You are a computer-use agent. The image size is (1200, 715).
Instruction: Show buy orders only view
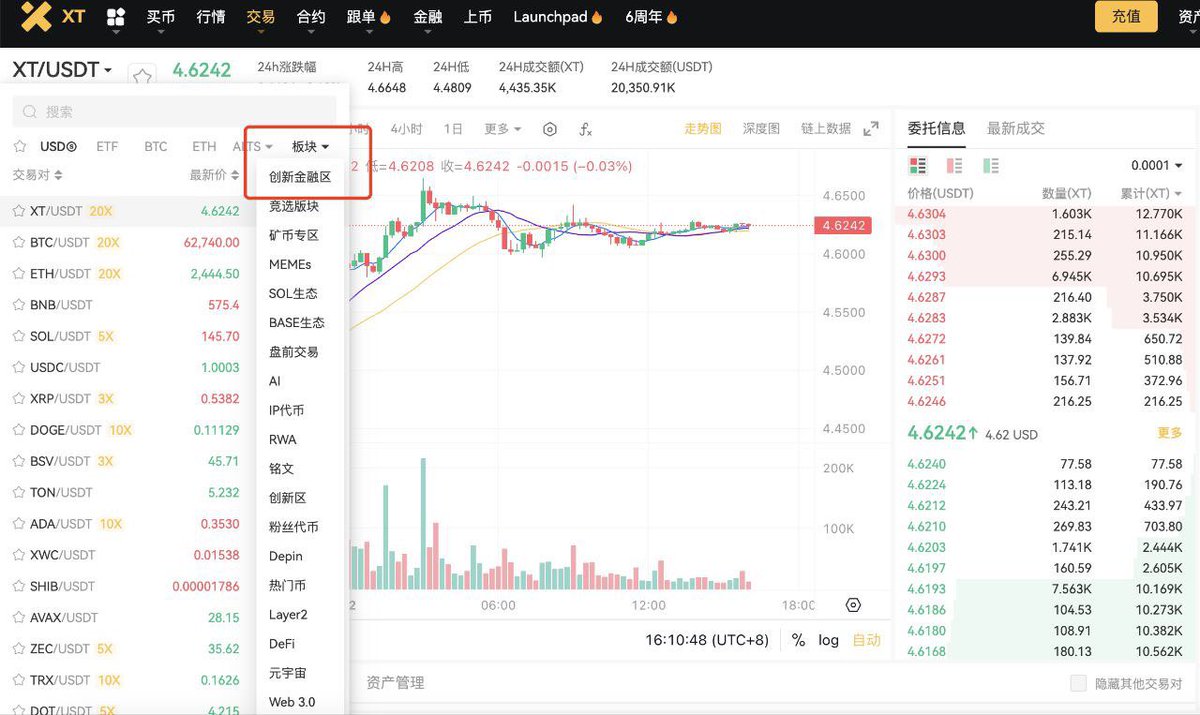[991, 165]
